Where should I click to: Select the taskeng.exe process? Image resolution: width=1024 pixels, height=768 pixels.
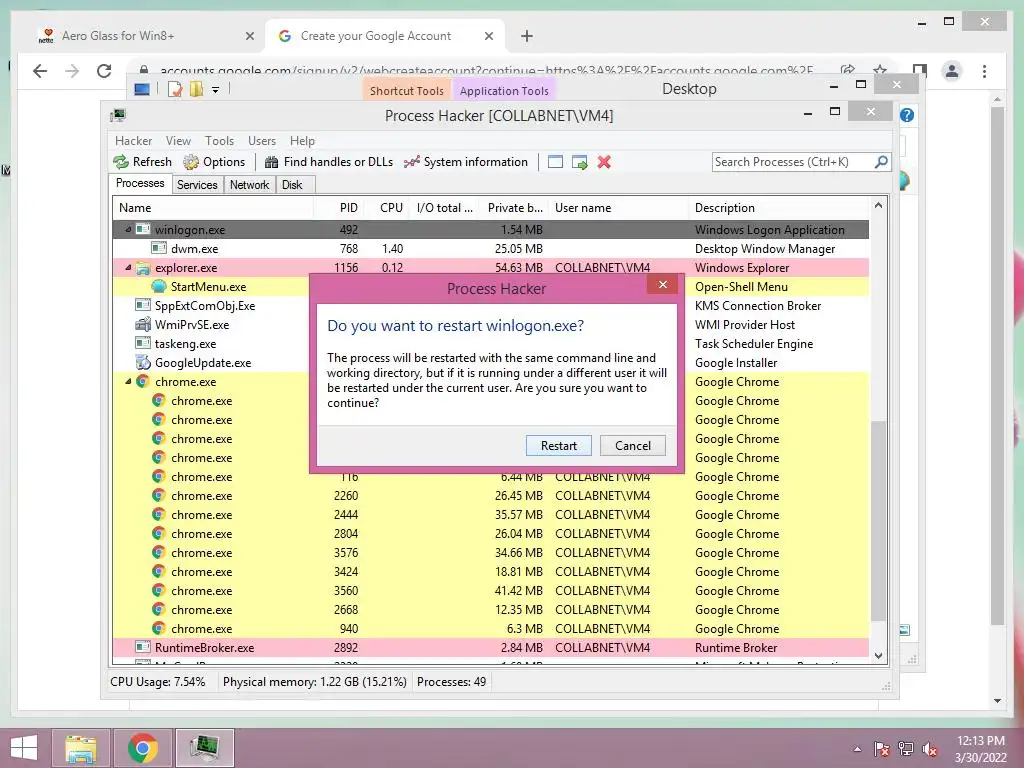point(185,344)
